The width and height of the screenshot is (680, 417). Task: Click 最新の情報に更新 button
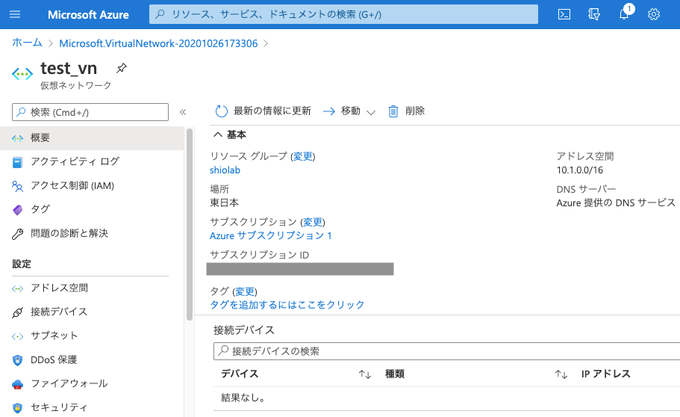(263, 111)
